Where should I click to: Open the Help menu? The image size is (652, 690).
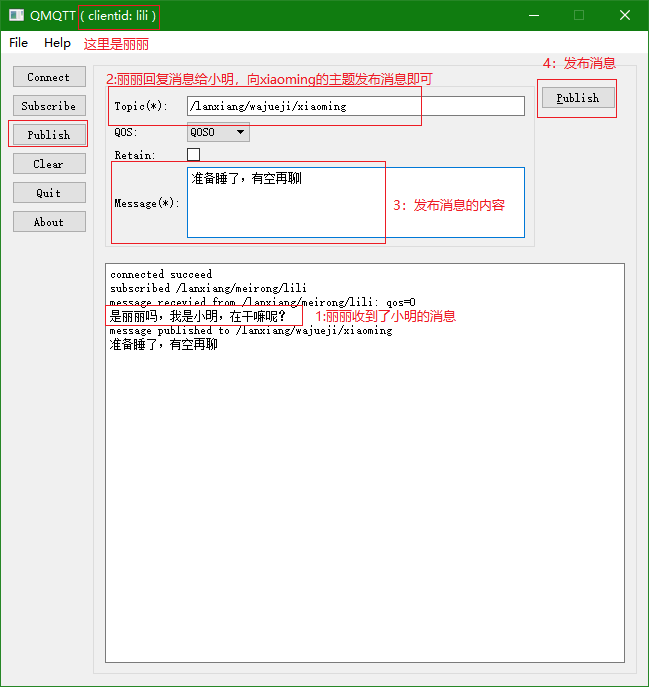click(57, 43)
